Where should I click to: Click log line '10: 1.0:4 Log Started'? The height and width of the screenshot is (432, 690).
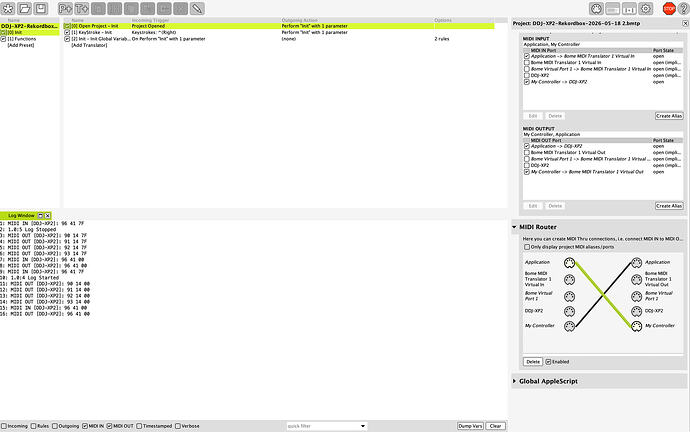(29, 278)
